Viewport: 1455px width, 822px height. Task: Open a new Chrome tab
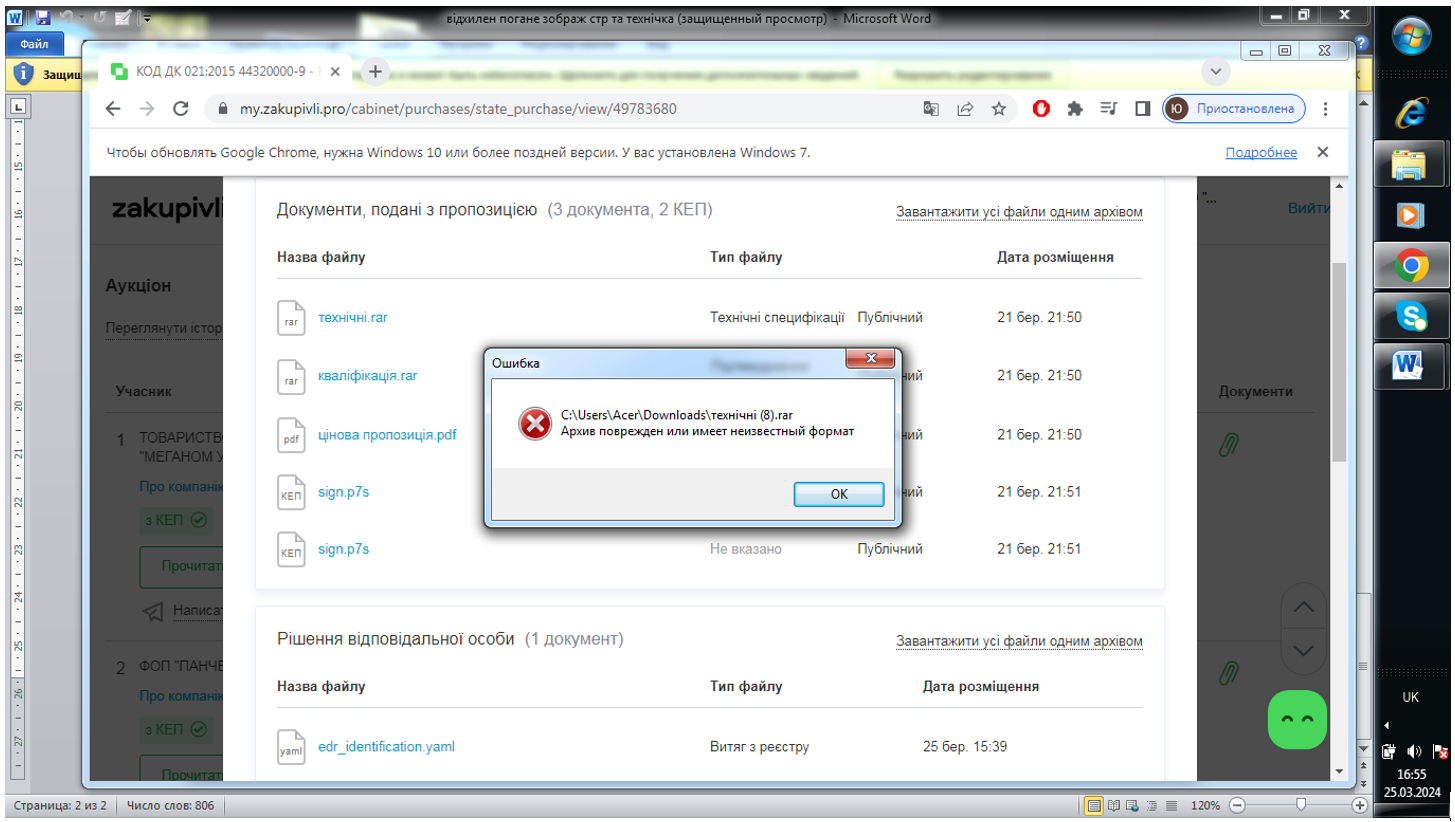[x=375, y=71]
